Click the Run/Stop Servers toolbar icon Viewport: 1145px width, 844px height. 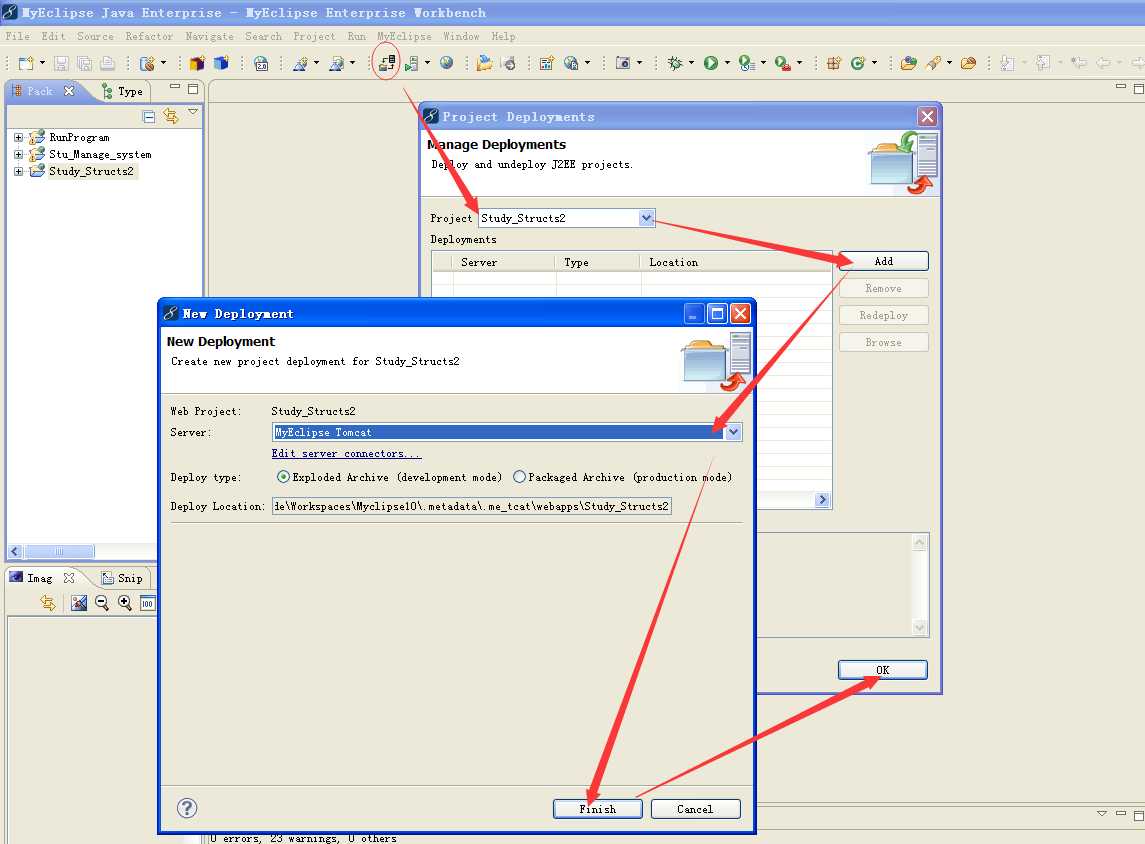[412, 64]
